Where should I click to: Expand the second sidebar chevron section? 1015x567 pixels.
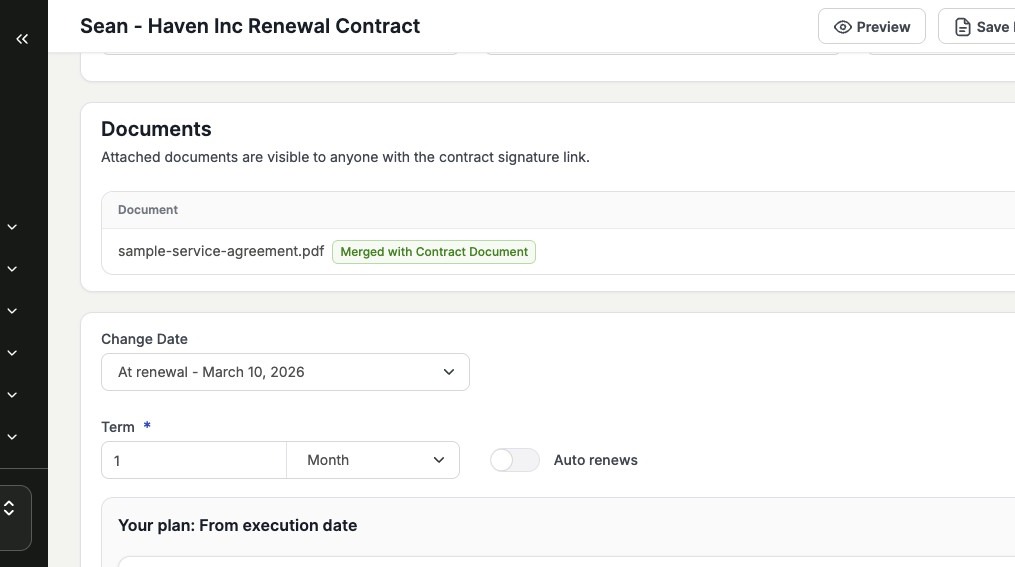click(12, 269)
